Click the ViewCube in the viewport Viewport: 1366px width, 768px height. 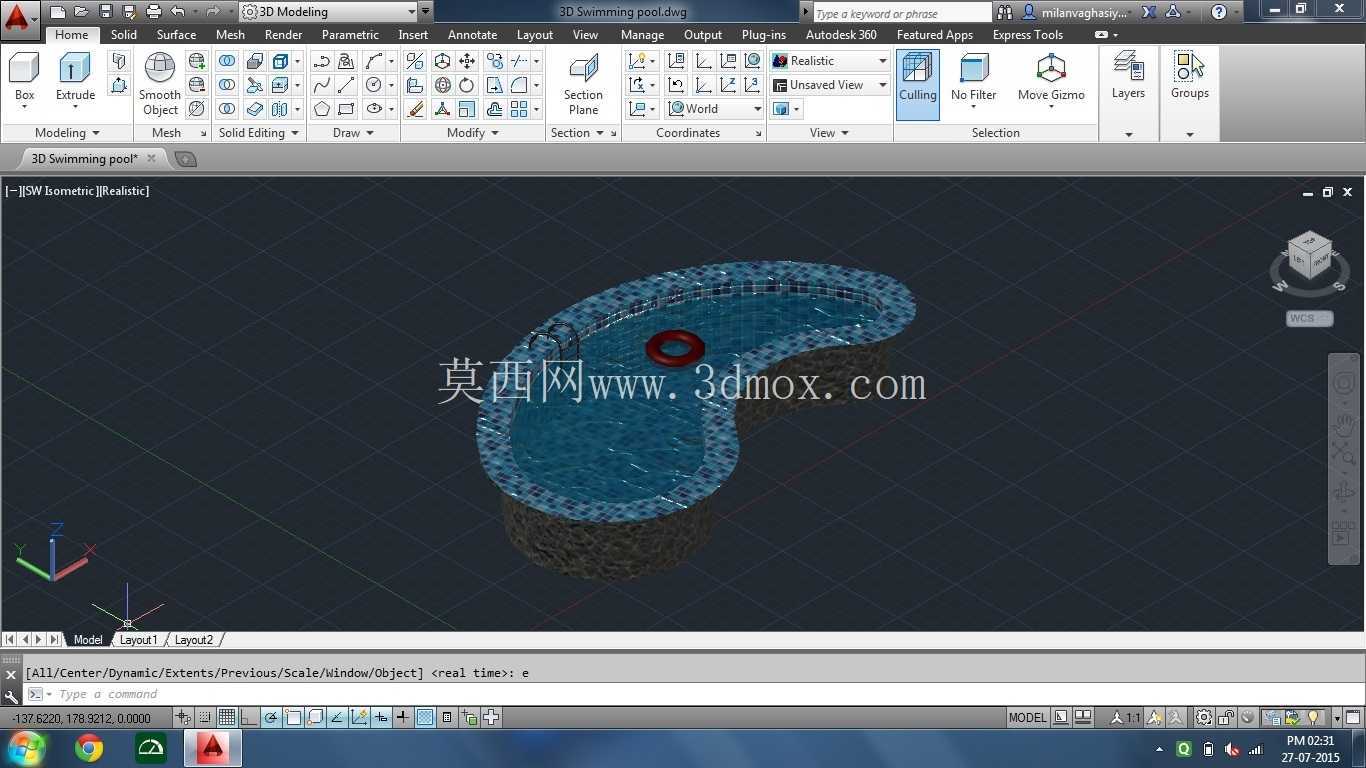pos(1310,256)
